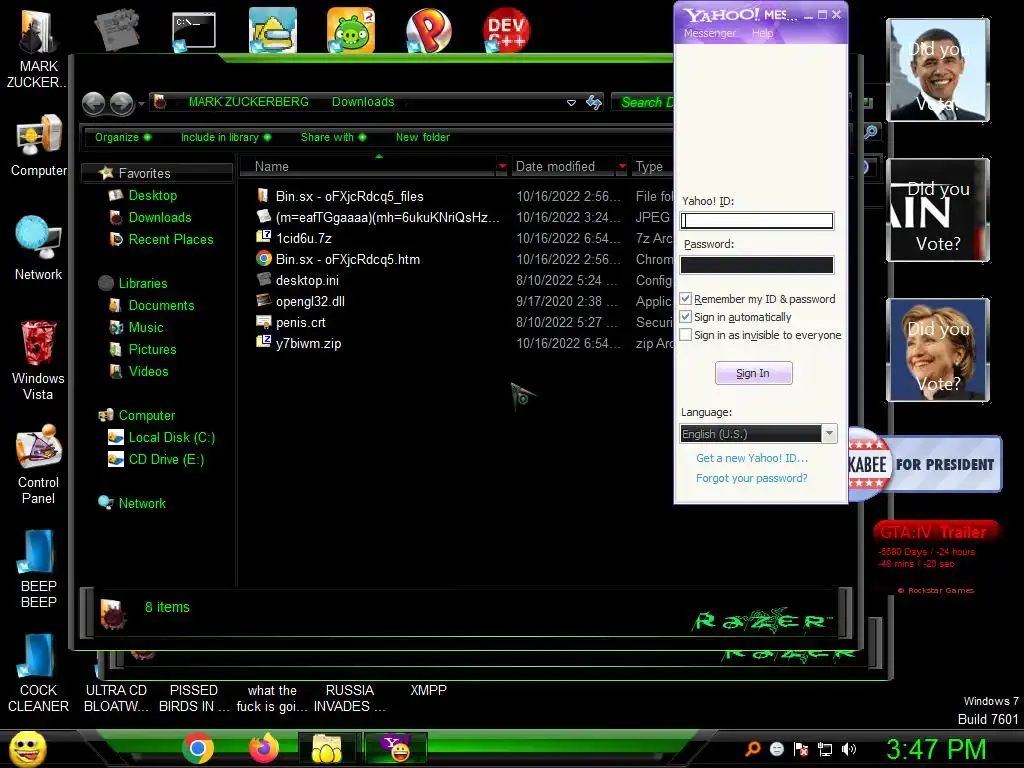The height and width of the screenshot is (768, 1024).
Task: Open the Computer desktop icon
Action: (39, 145)
